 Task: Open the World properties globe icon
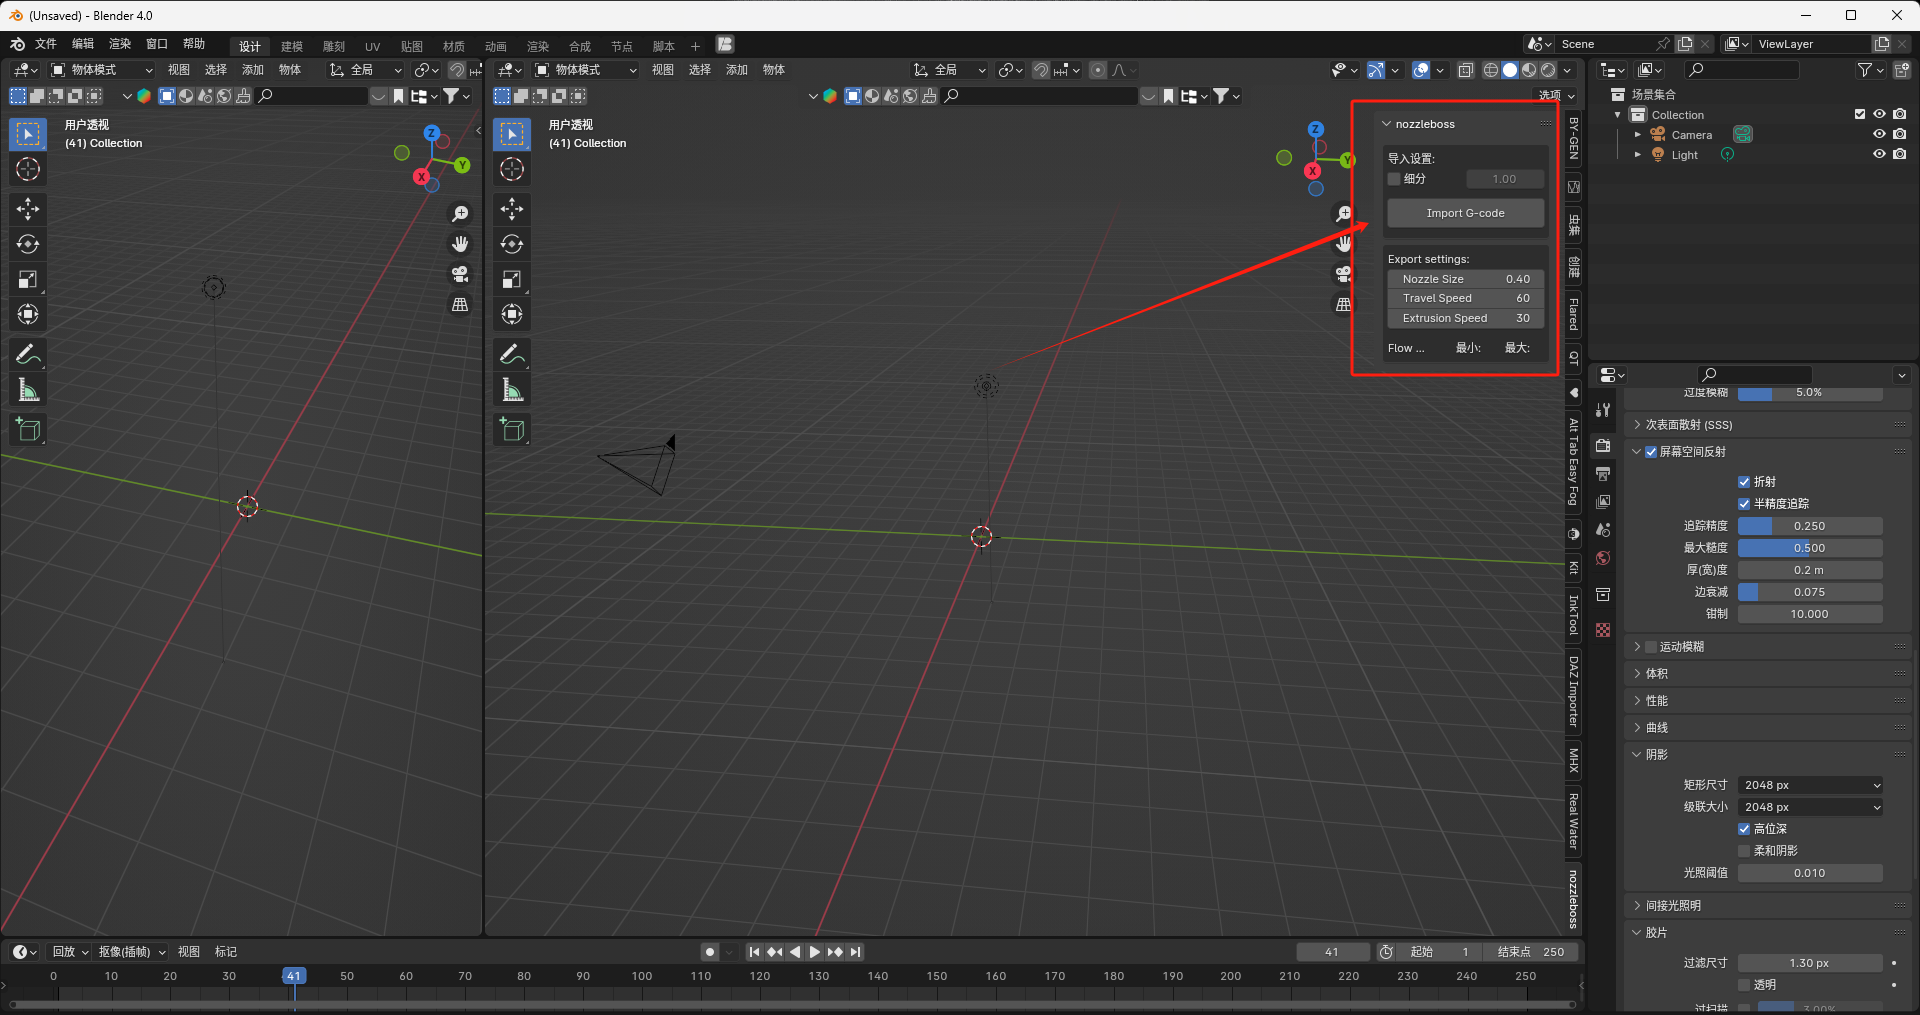click(x=1603, y=558)
